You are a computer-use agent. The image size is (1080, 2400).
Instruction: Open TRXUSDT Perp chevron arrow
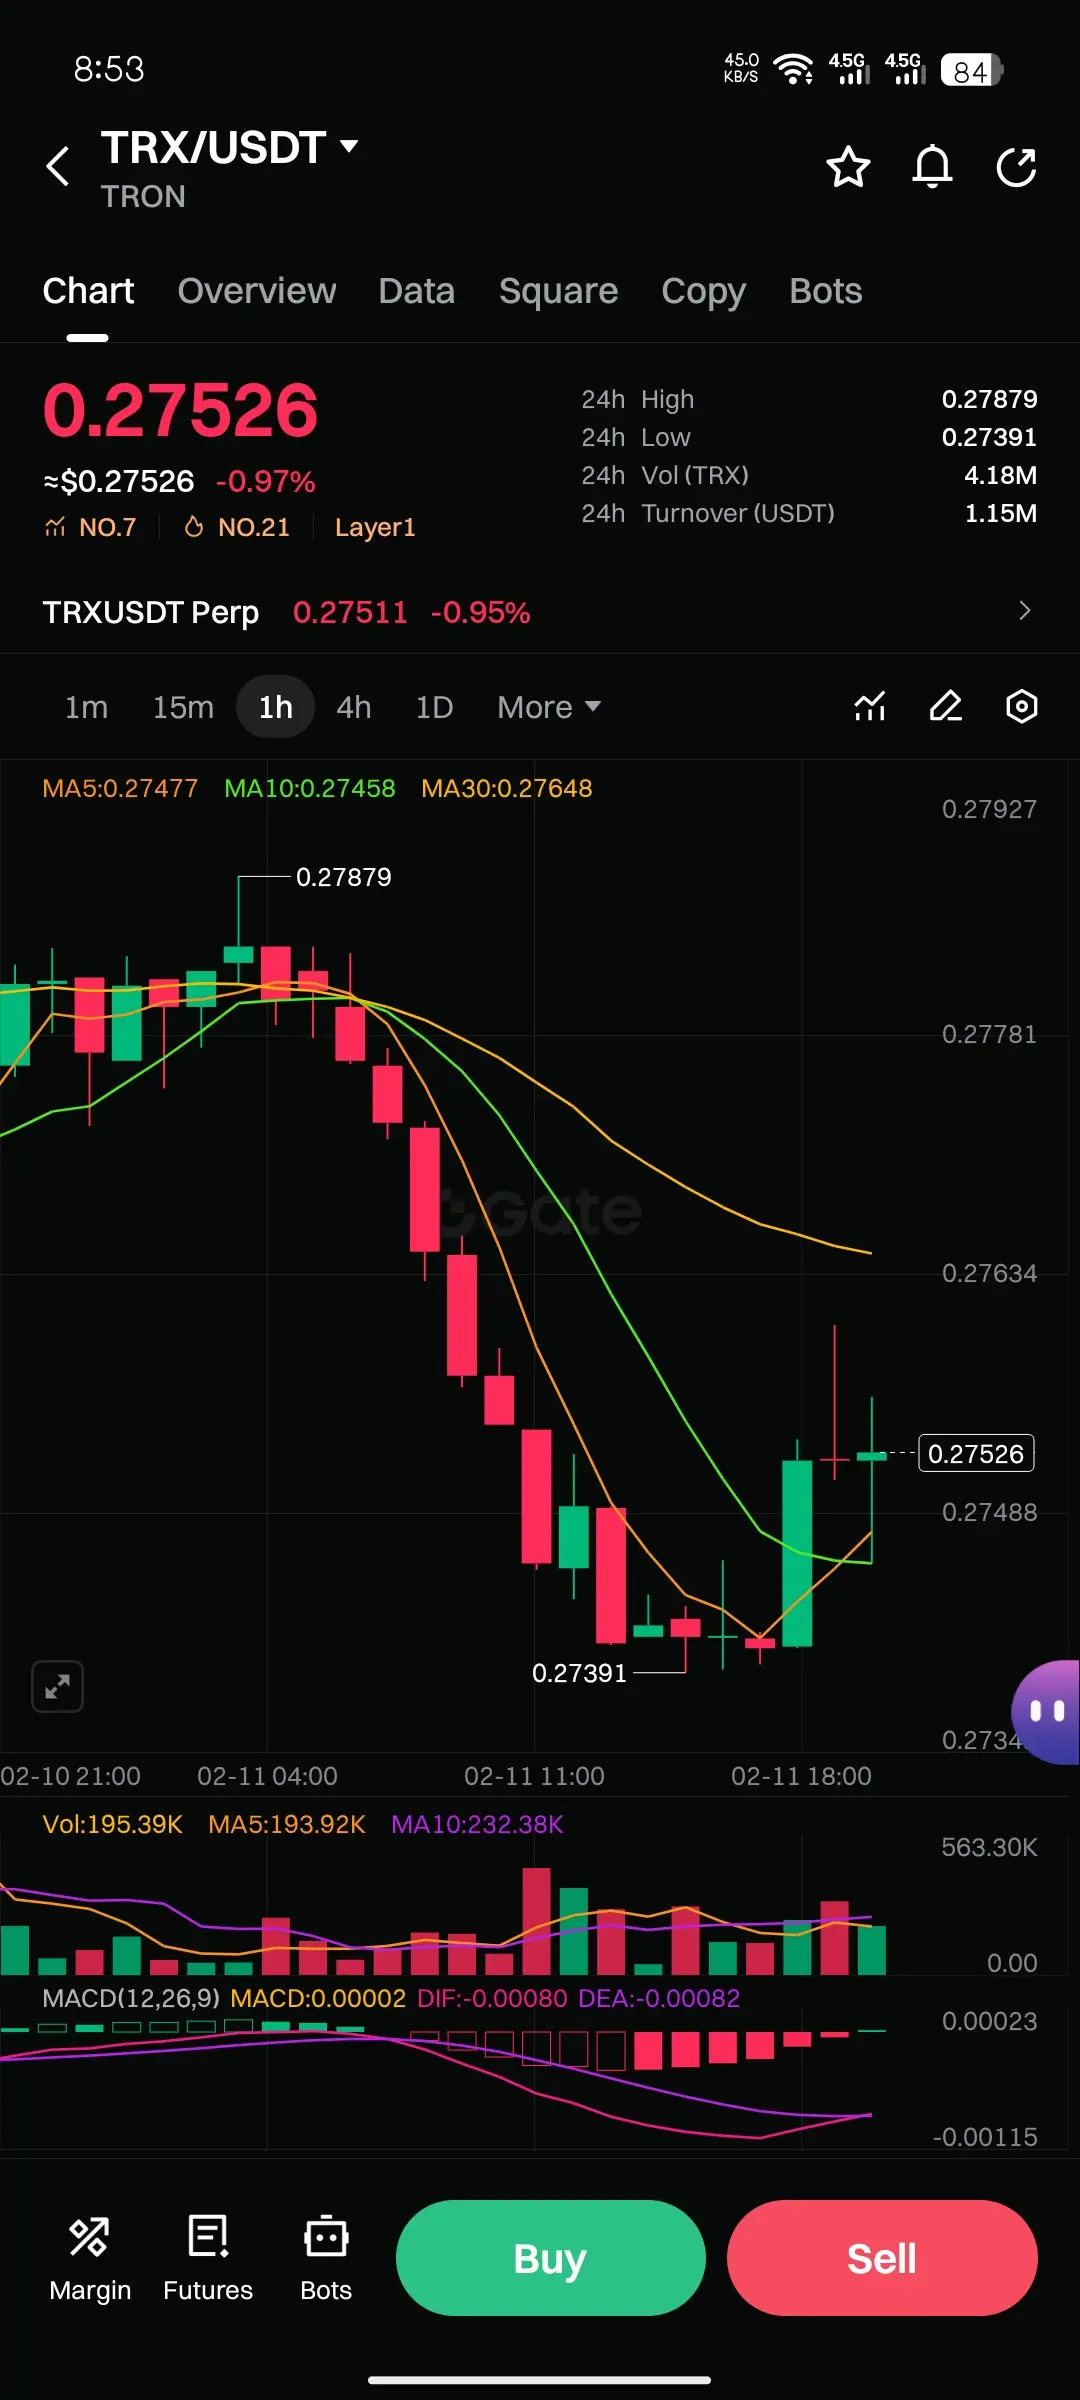1024,611
